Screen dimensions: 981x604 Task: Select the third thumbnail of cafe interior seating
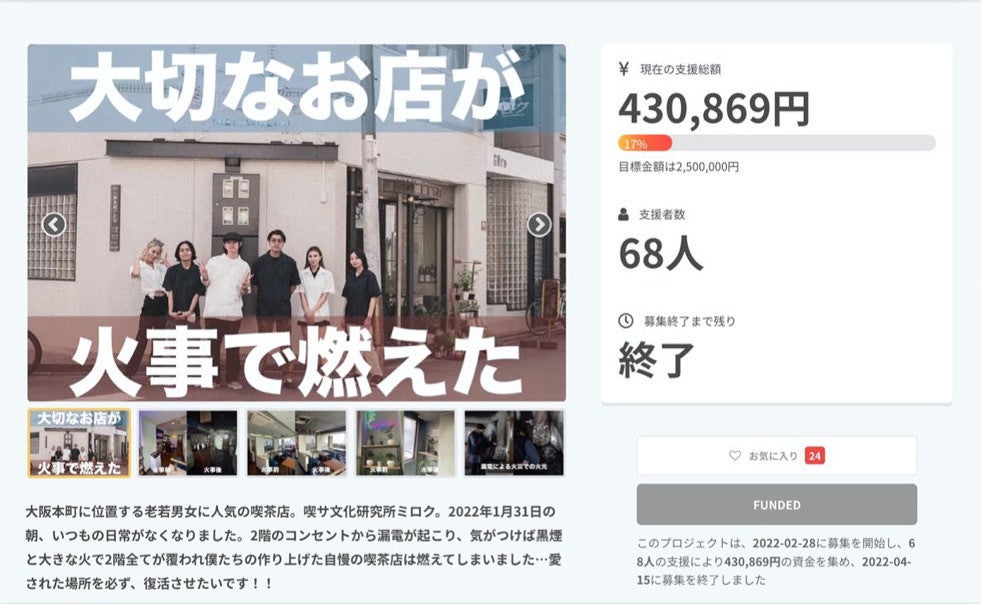pyautogui.click(x=297, y=443)
